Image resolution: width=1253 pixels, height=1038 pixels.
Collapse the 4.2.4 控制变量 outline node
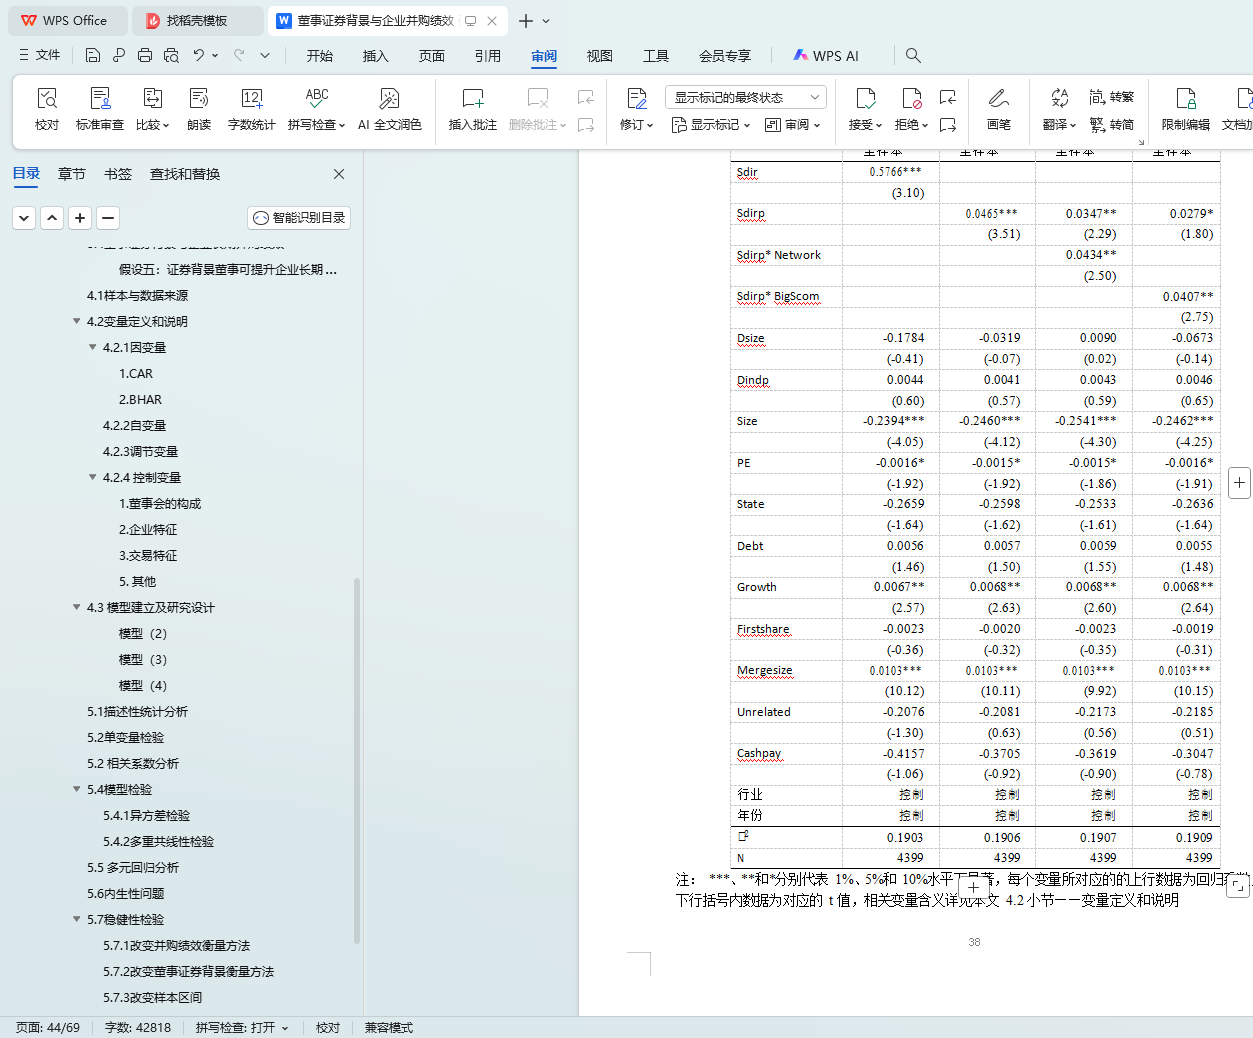tap(92, 477)
